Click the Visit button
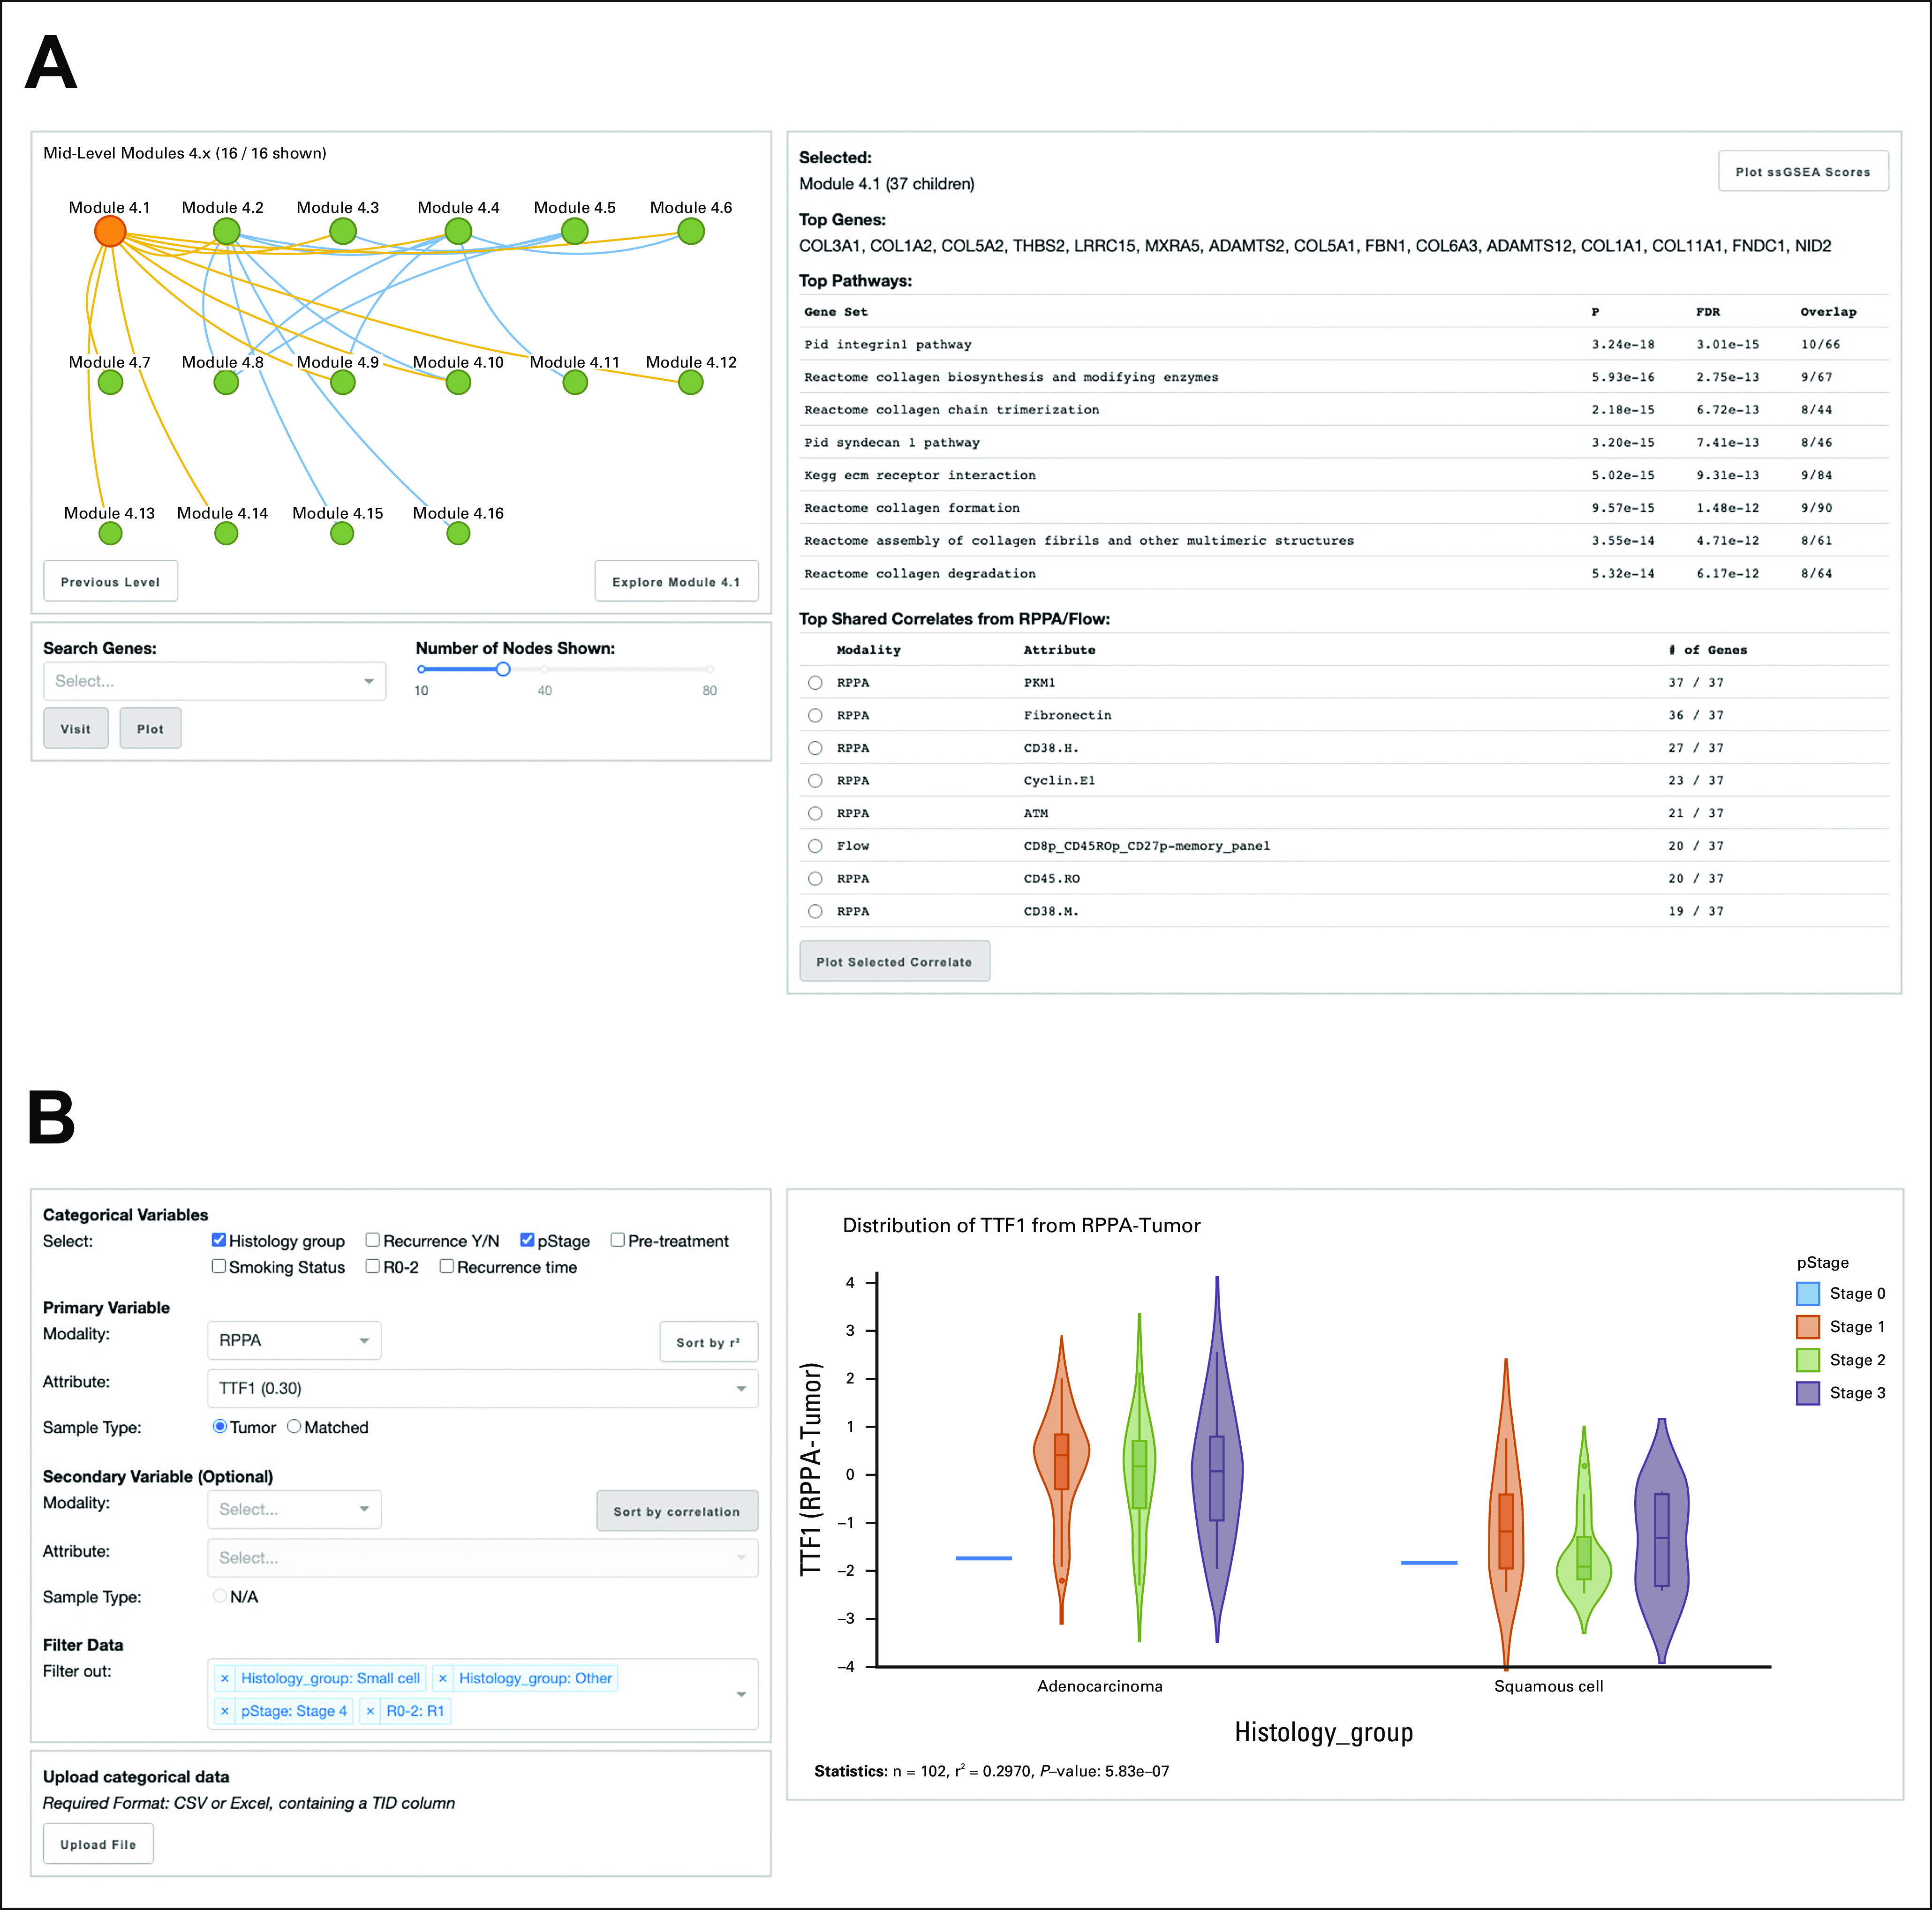The width and height of the screenshot is (1932, 1910). pyautogui.click(x=76, y=729)
